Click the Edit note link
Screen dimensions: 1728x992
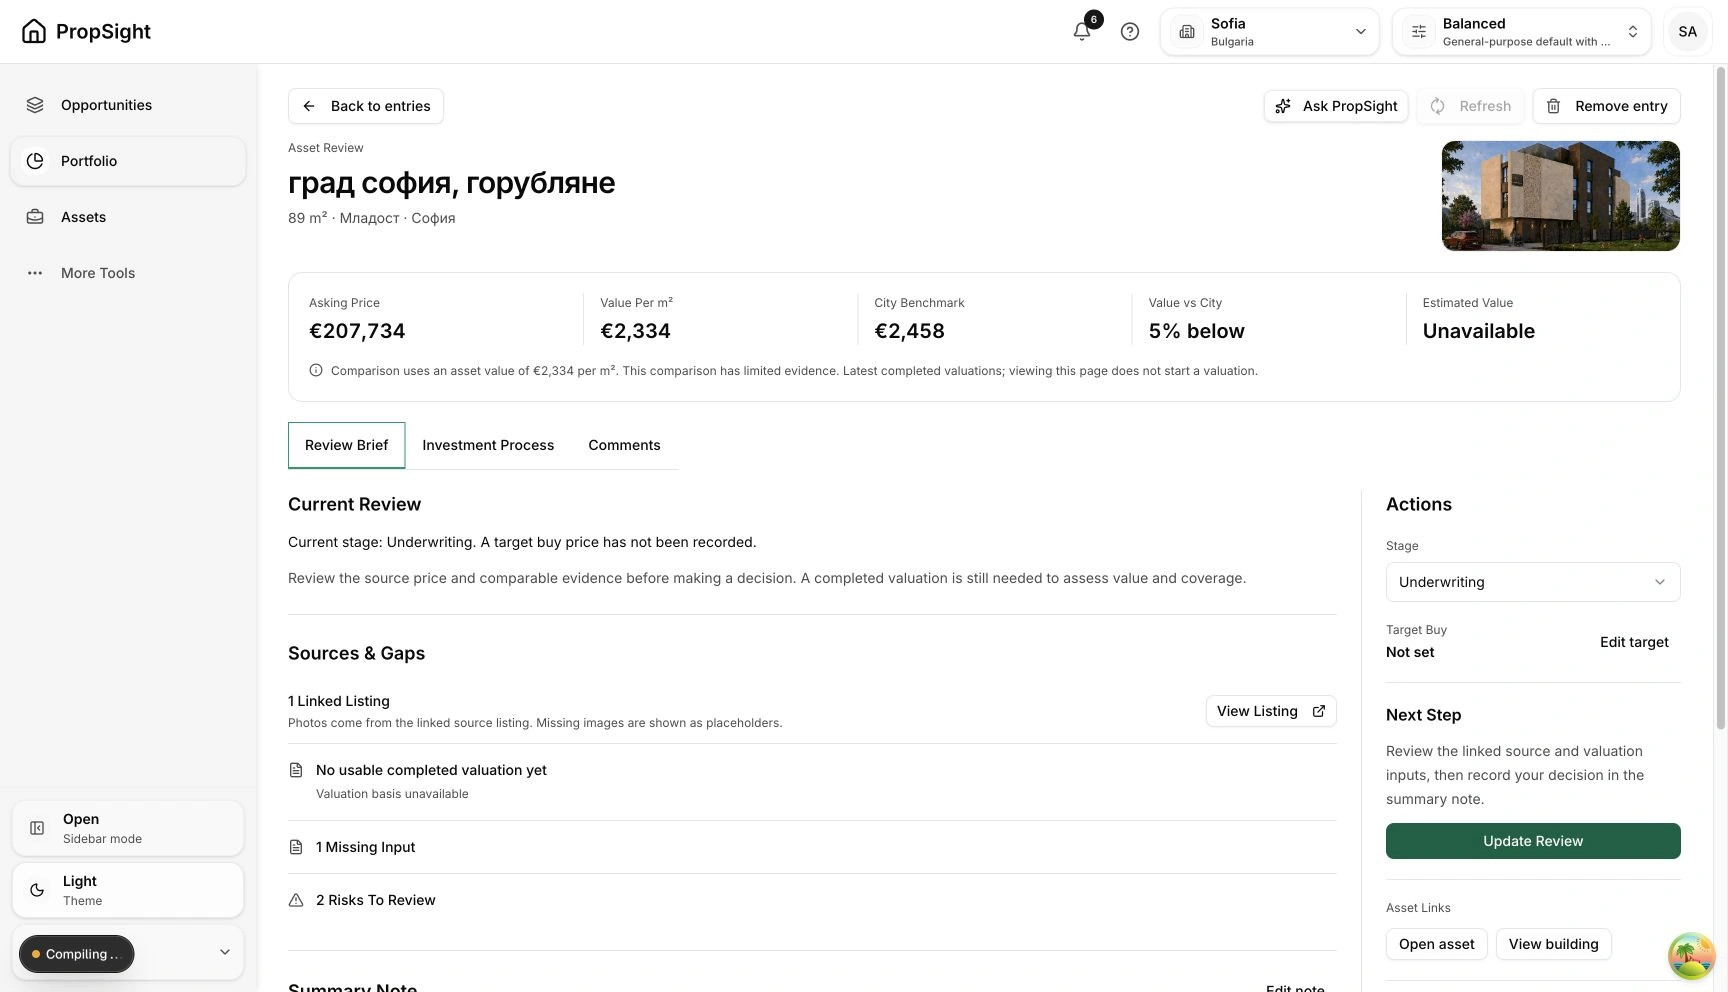pos(1295,987)
